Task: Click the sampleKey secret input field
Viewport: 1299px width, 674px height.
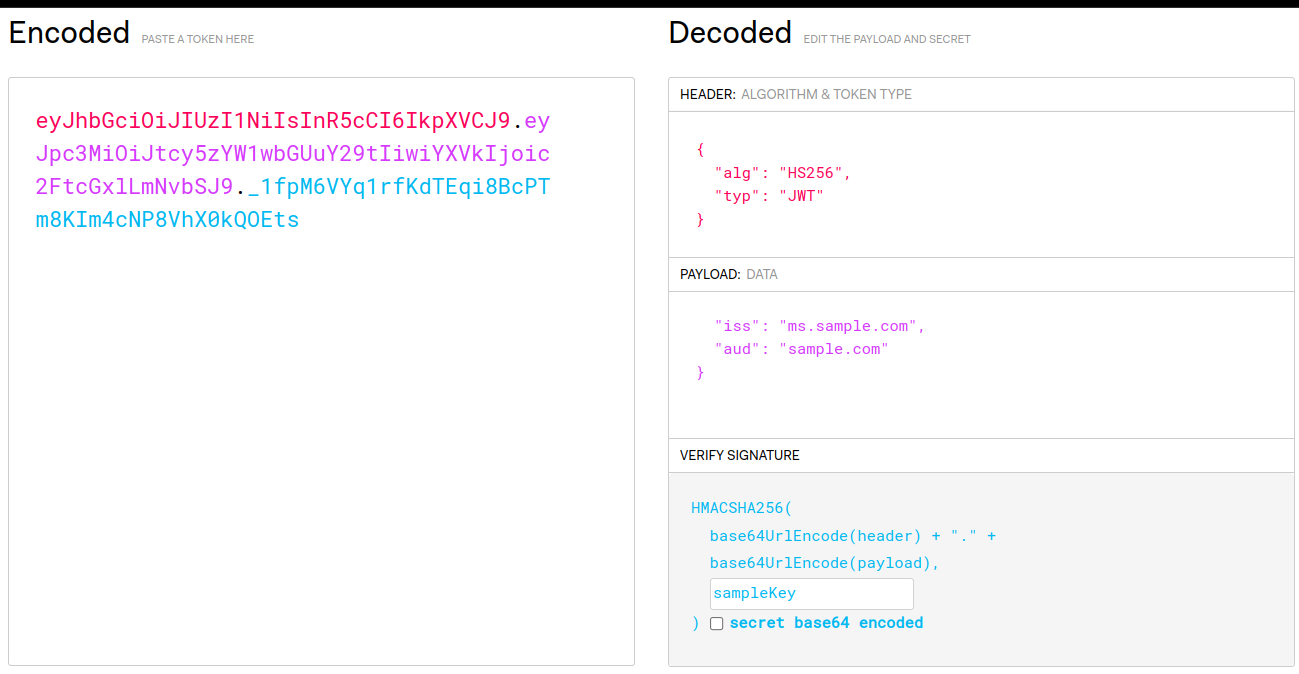Action: click(x=811, y=594)
